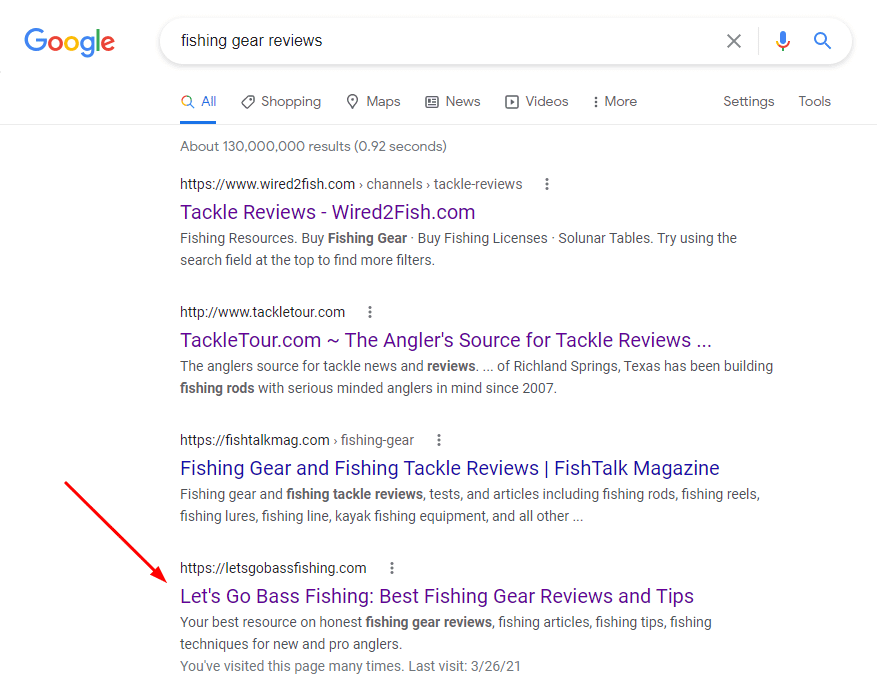Open options menu for tackletour.com result

(x=370, y=312)
